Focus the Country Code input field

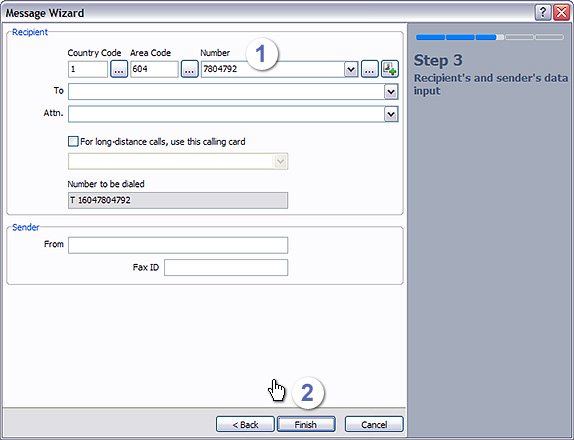(x=88, y=69)
